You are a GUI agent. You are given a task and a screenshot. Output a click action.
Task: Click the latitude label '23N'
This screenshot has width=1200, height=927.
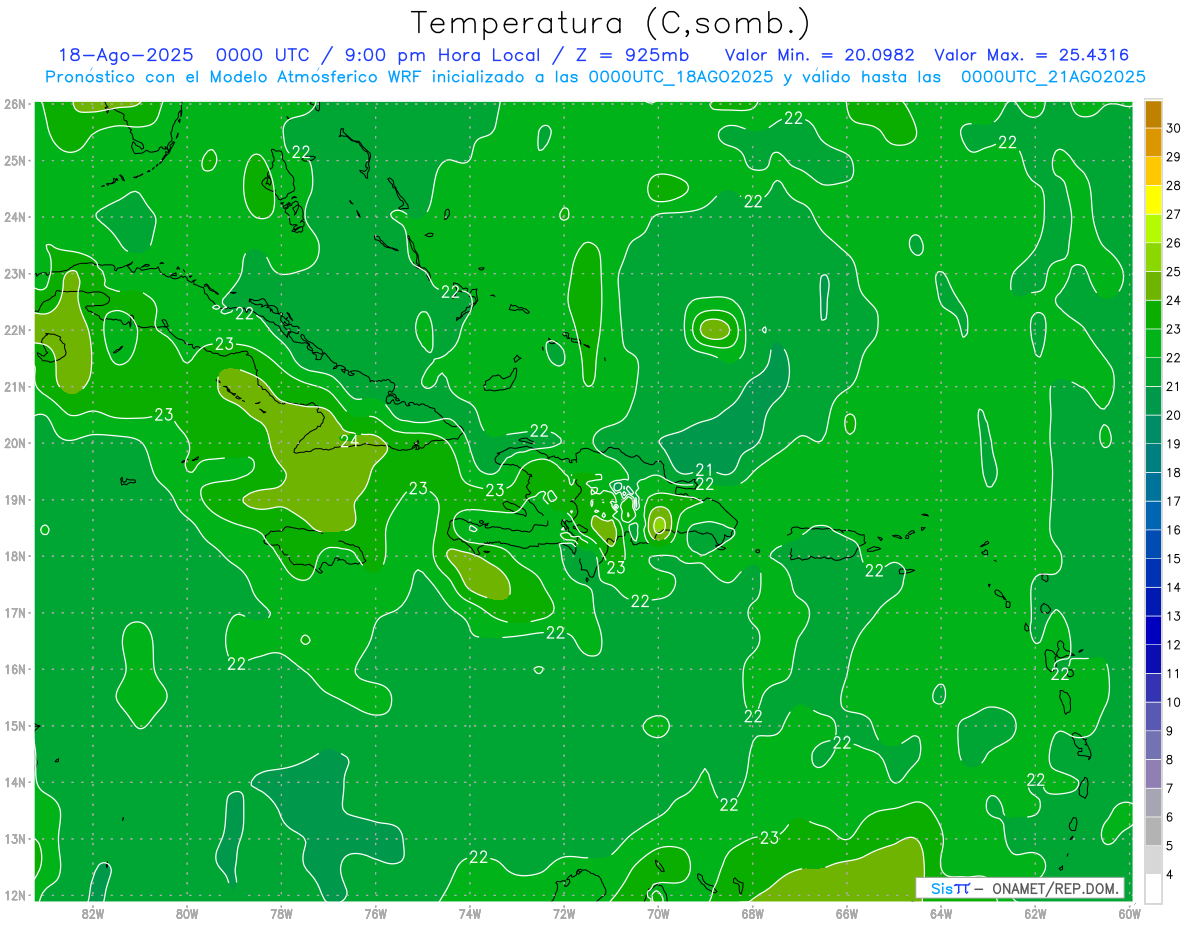15,274
